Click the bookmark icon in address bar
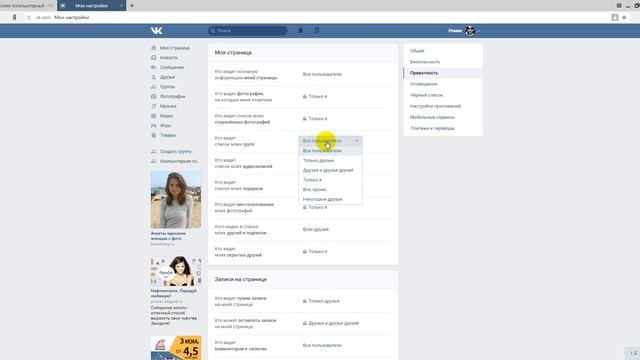This screenshot has height=360, width=640. tap(615, 18)
